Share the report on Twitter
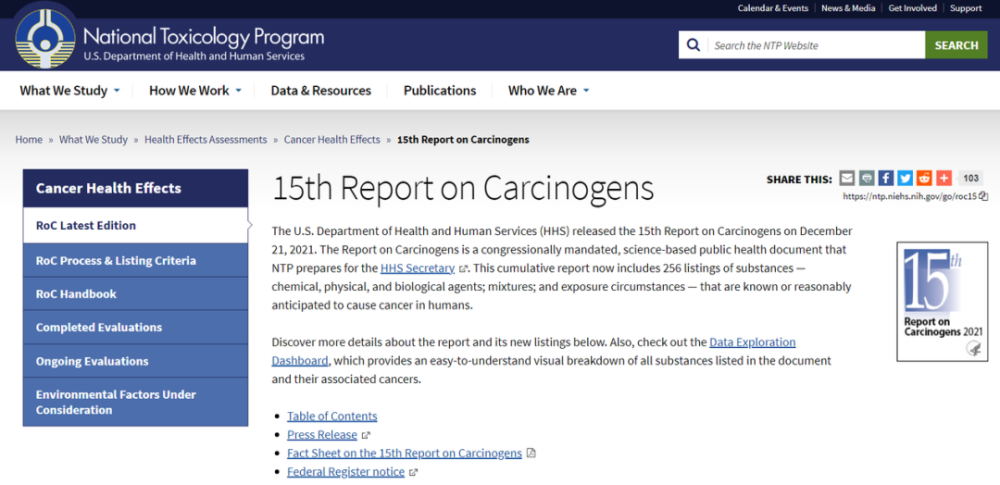Screen dimensions: 1000x485 click(x=904, y=179)
